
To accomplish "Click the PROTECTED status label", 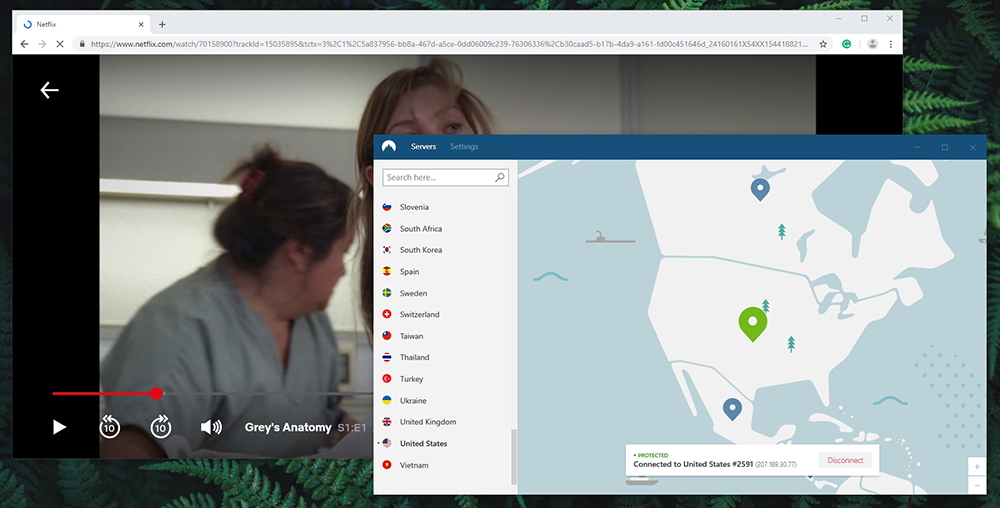I will (x=651, y=455).
